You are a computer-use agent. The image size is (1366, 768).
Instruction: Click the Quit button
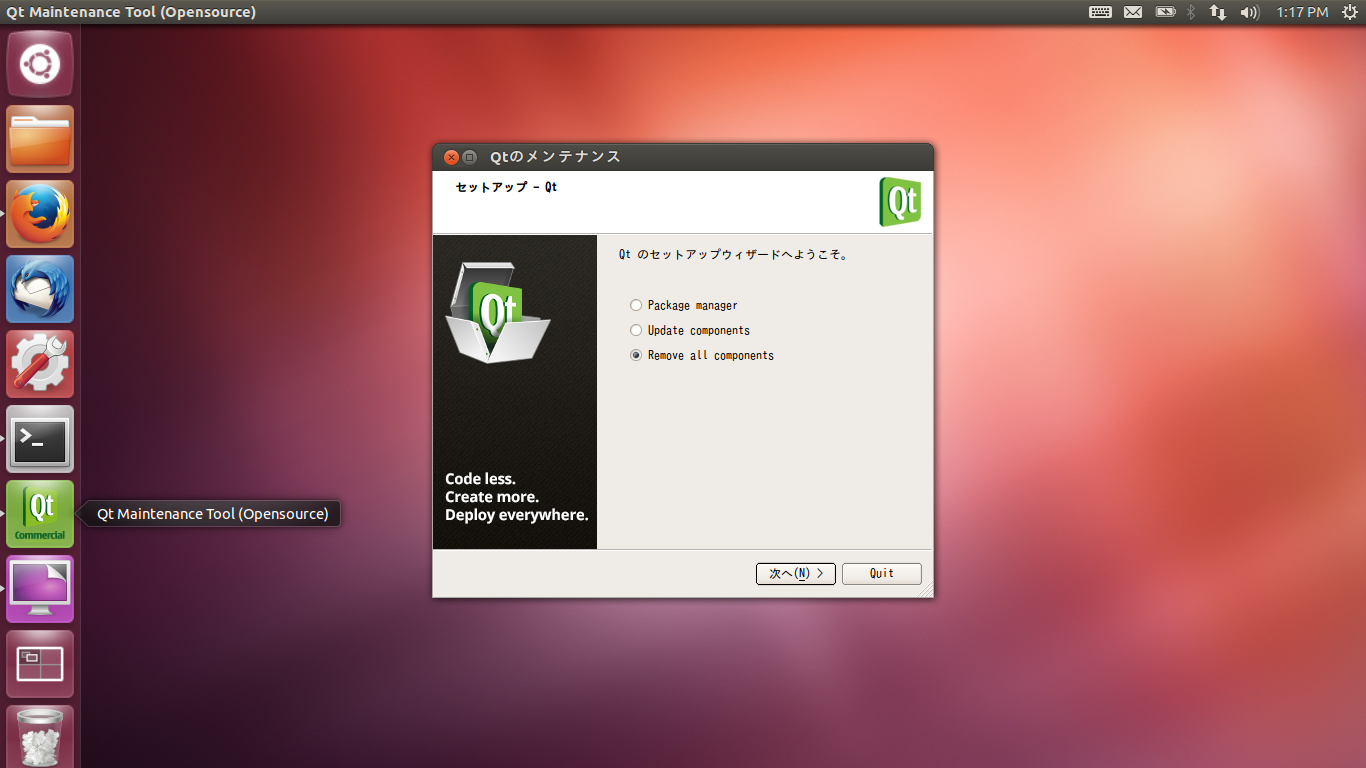[881, 574]
